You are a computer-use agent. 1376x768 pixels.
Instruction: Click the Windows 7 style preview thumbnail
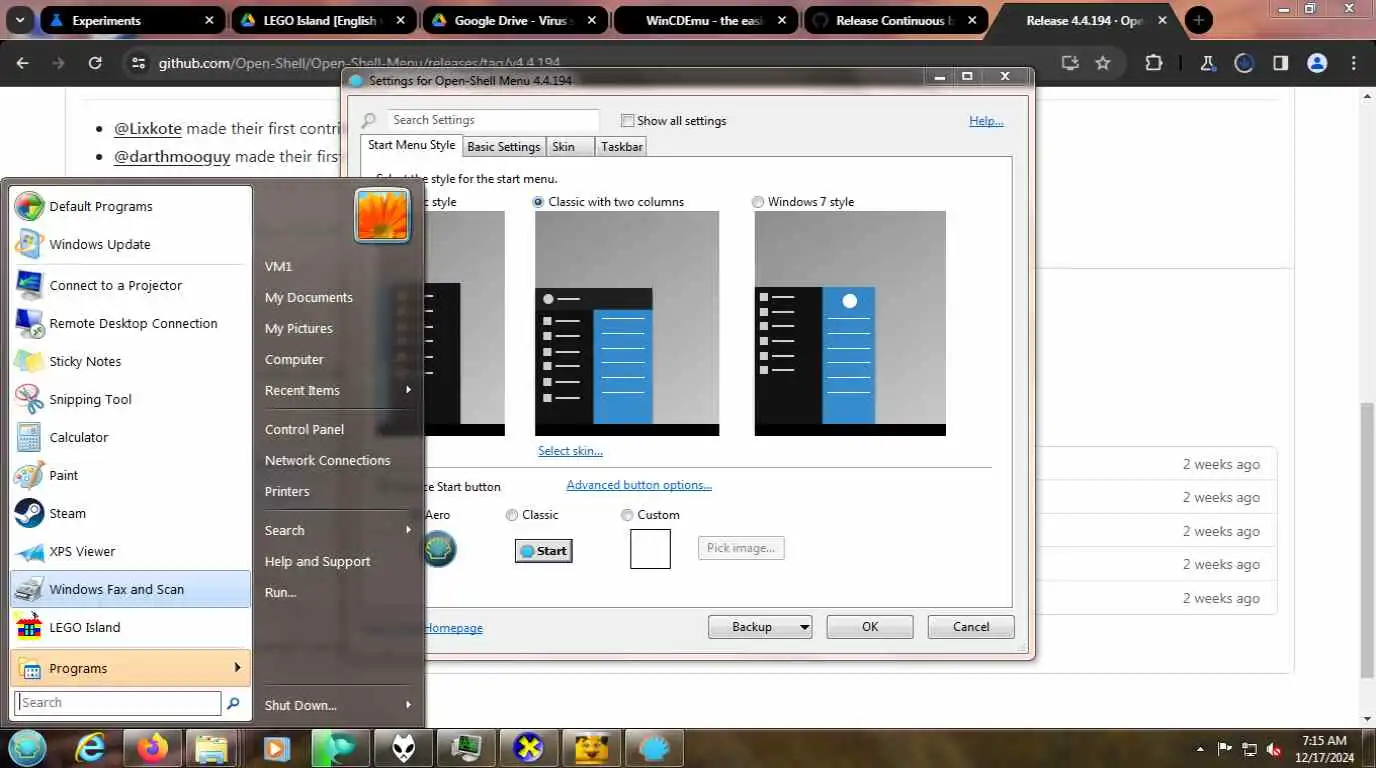coord(850,323)
